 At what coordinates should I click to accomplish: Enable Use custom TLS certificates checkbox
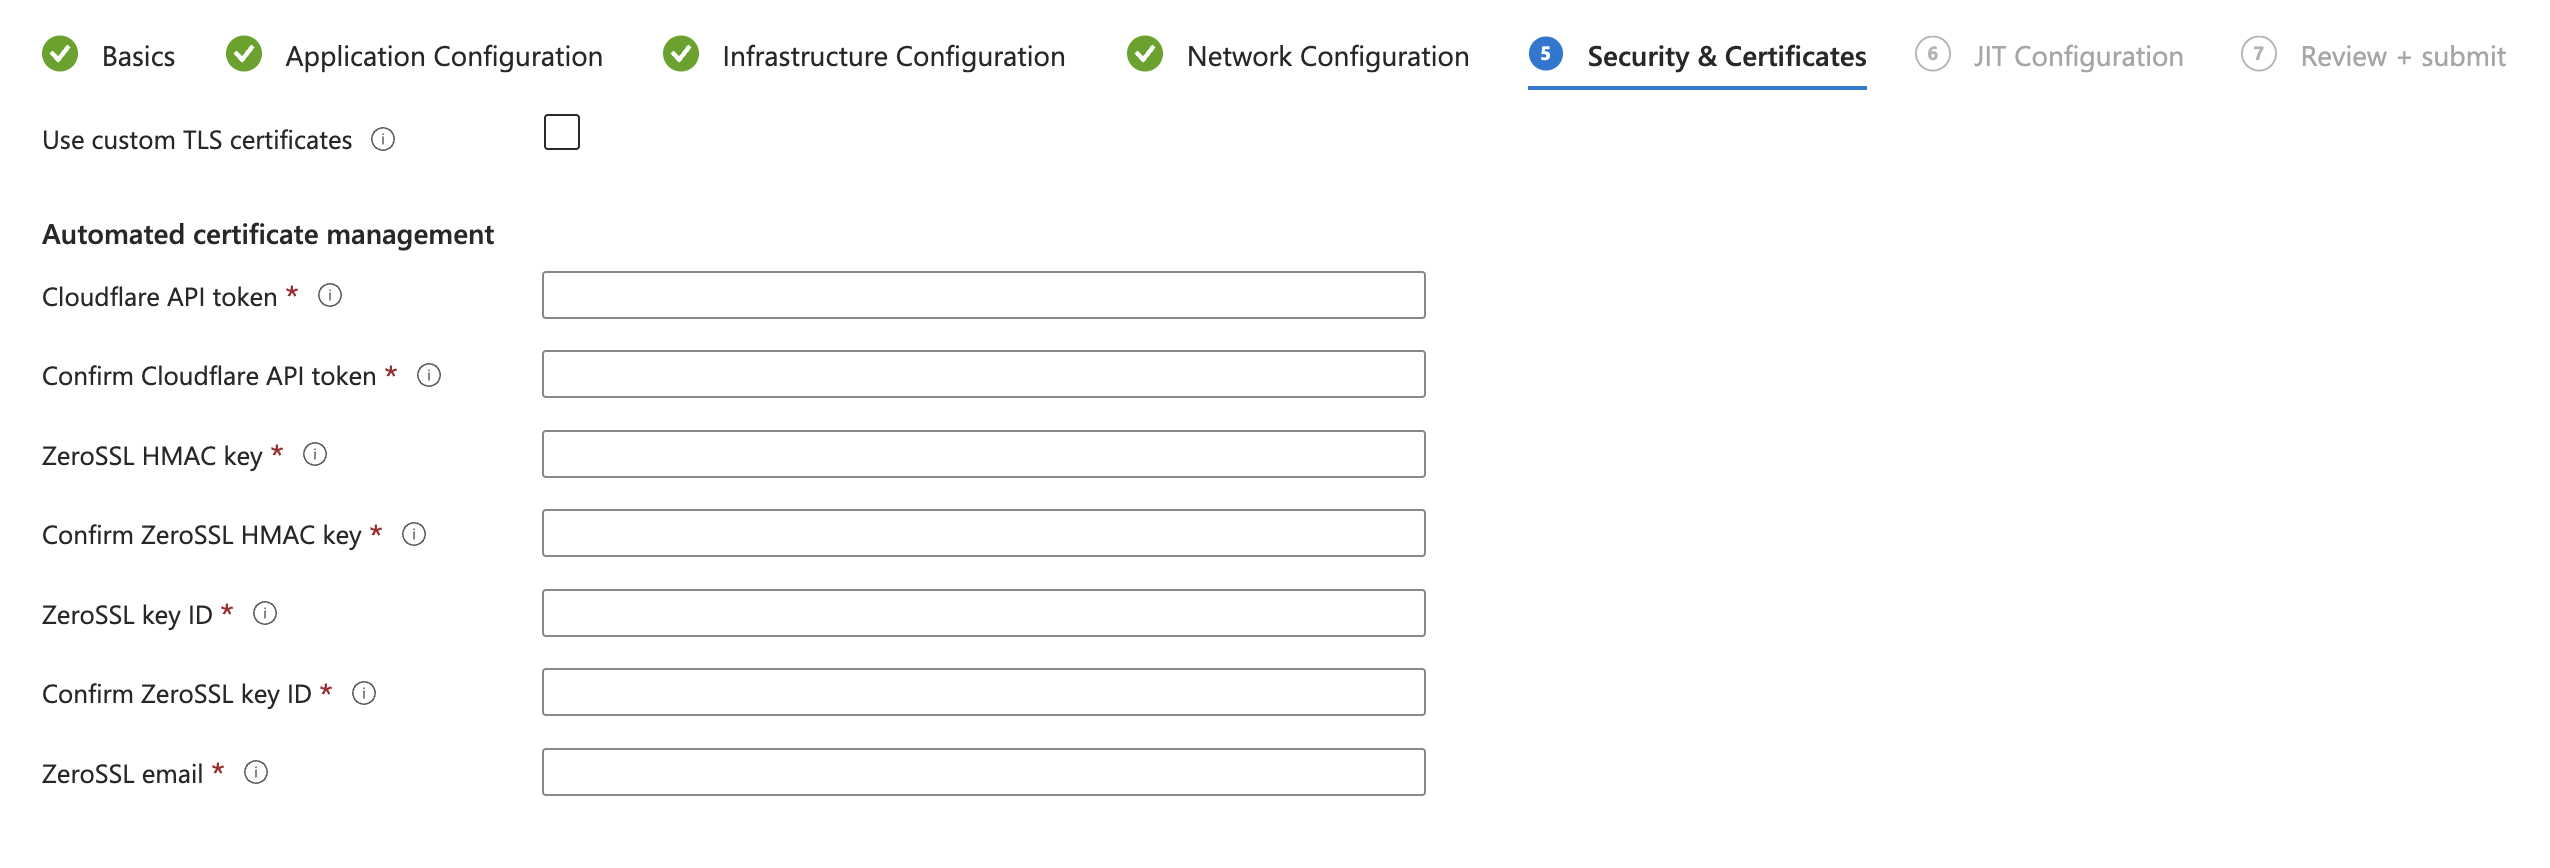click(x=562, y=132)
